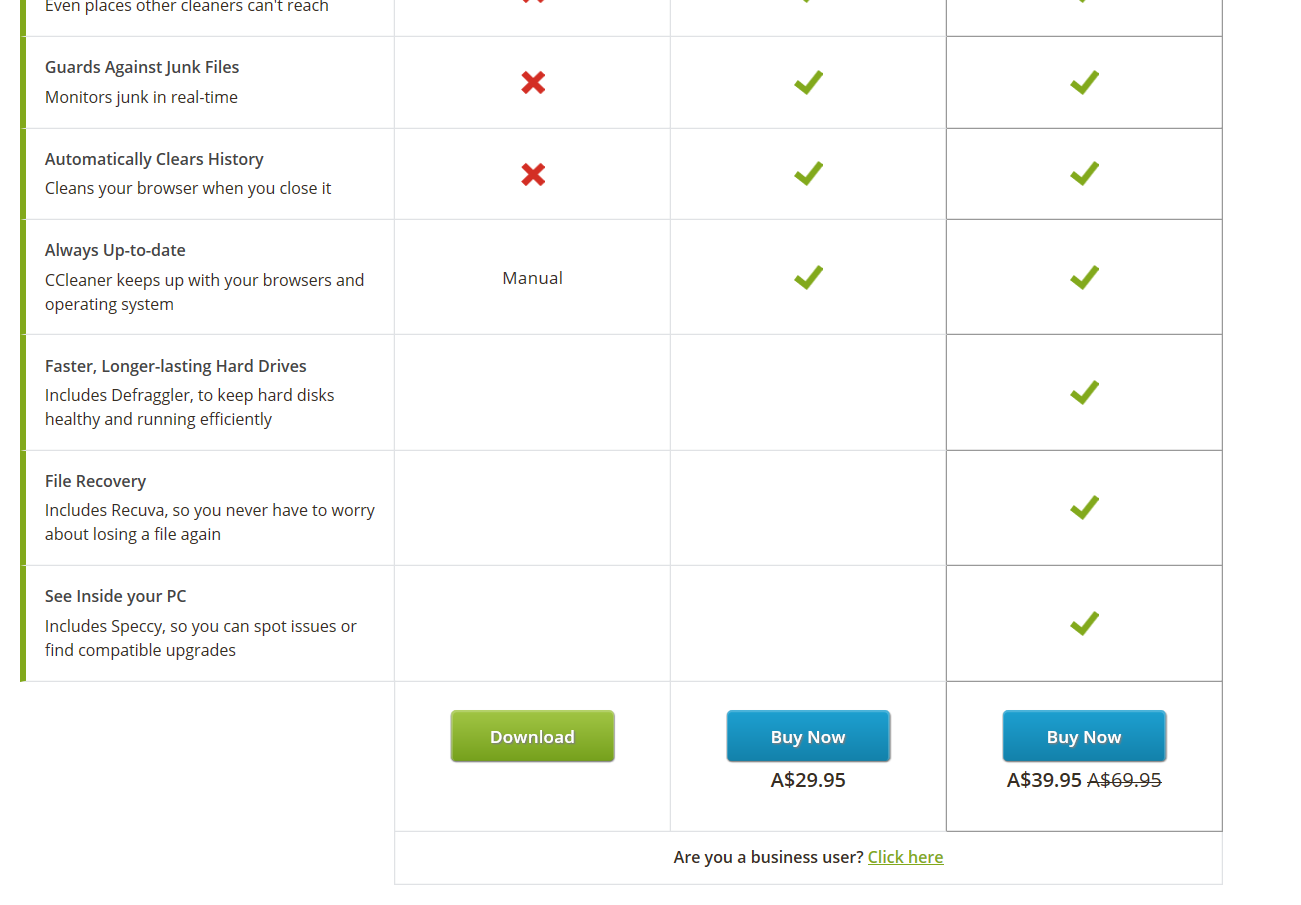The height and width of the screenshot is (905, 1301).
Task: Click Always Up-to-date check in A$29.95 column
Action: 808,277
